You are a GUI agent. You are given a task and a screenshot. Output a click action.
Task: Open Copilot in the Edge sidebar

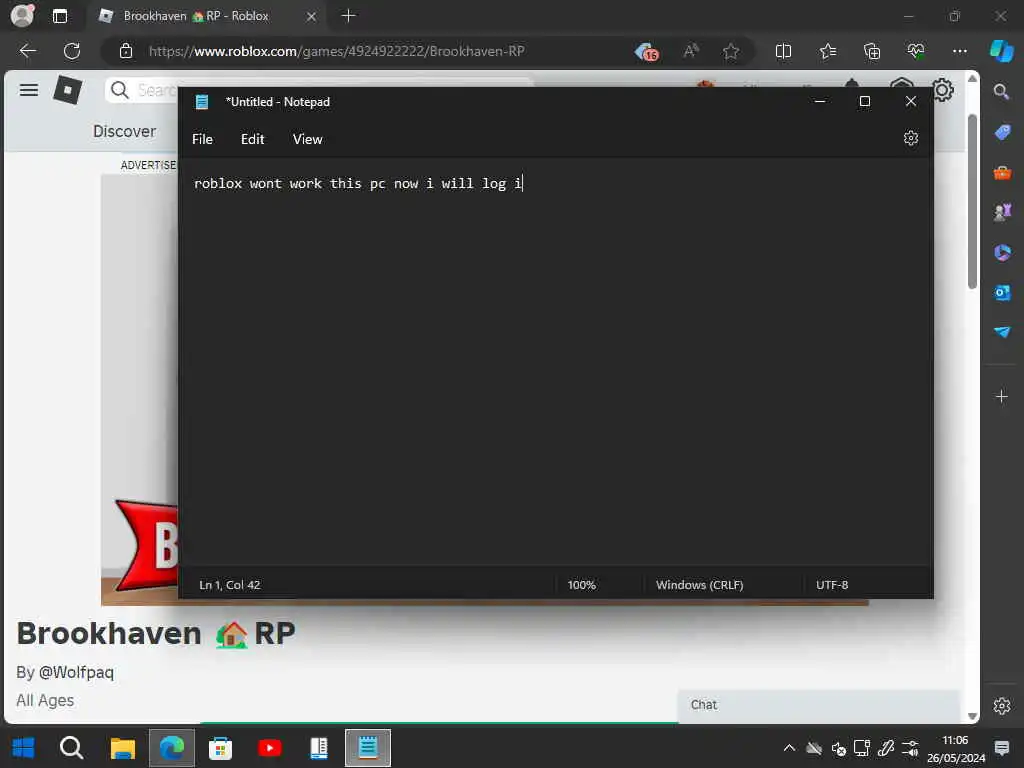(x=1002, y=51)
